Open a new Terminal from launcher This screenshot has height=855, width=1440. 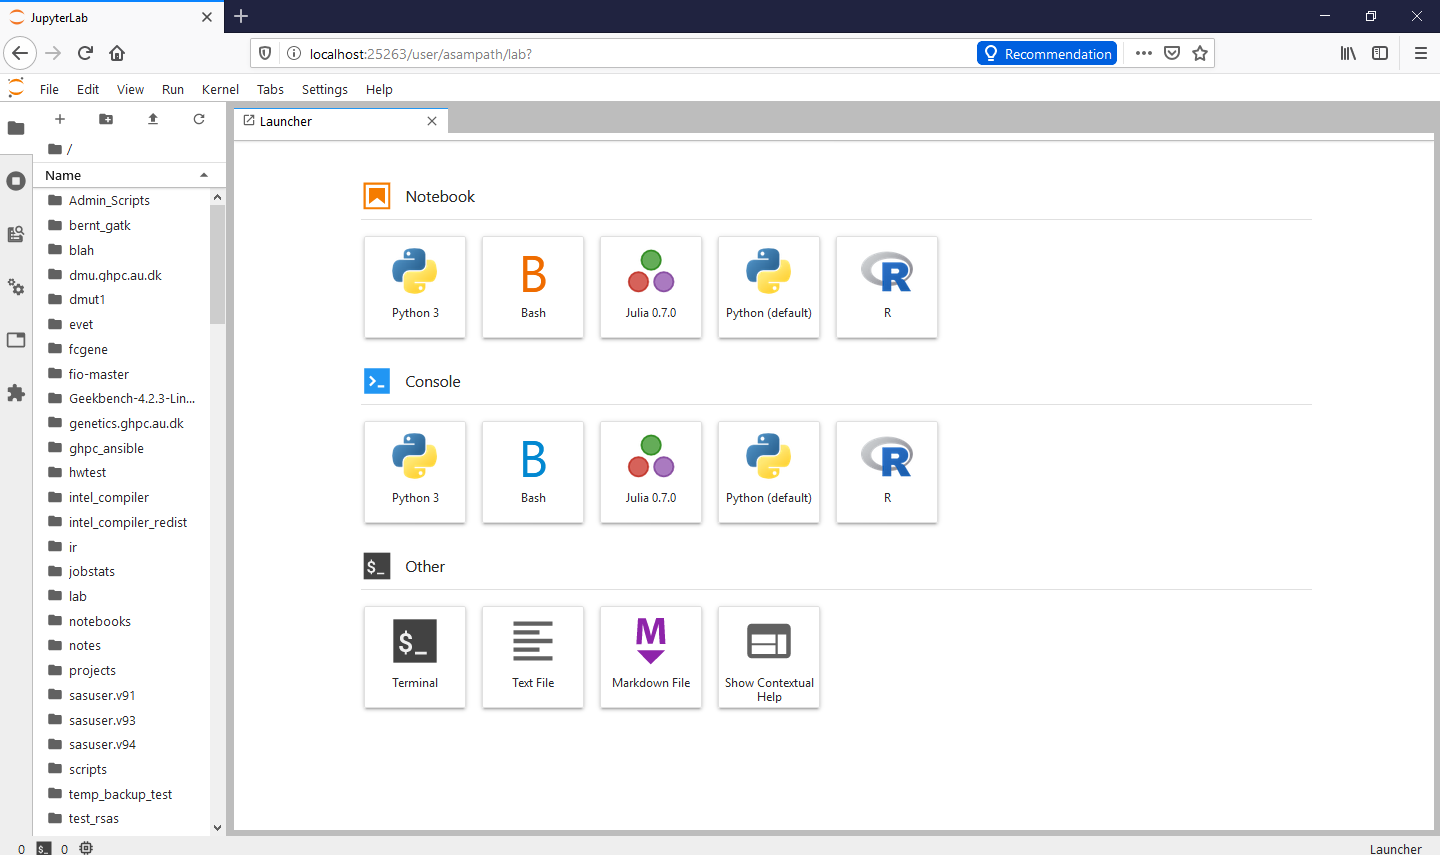pos(415,657)
